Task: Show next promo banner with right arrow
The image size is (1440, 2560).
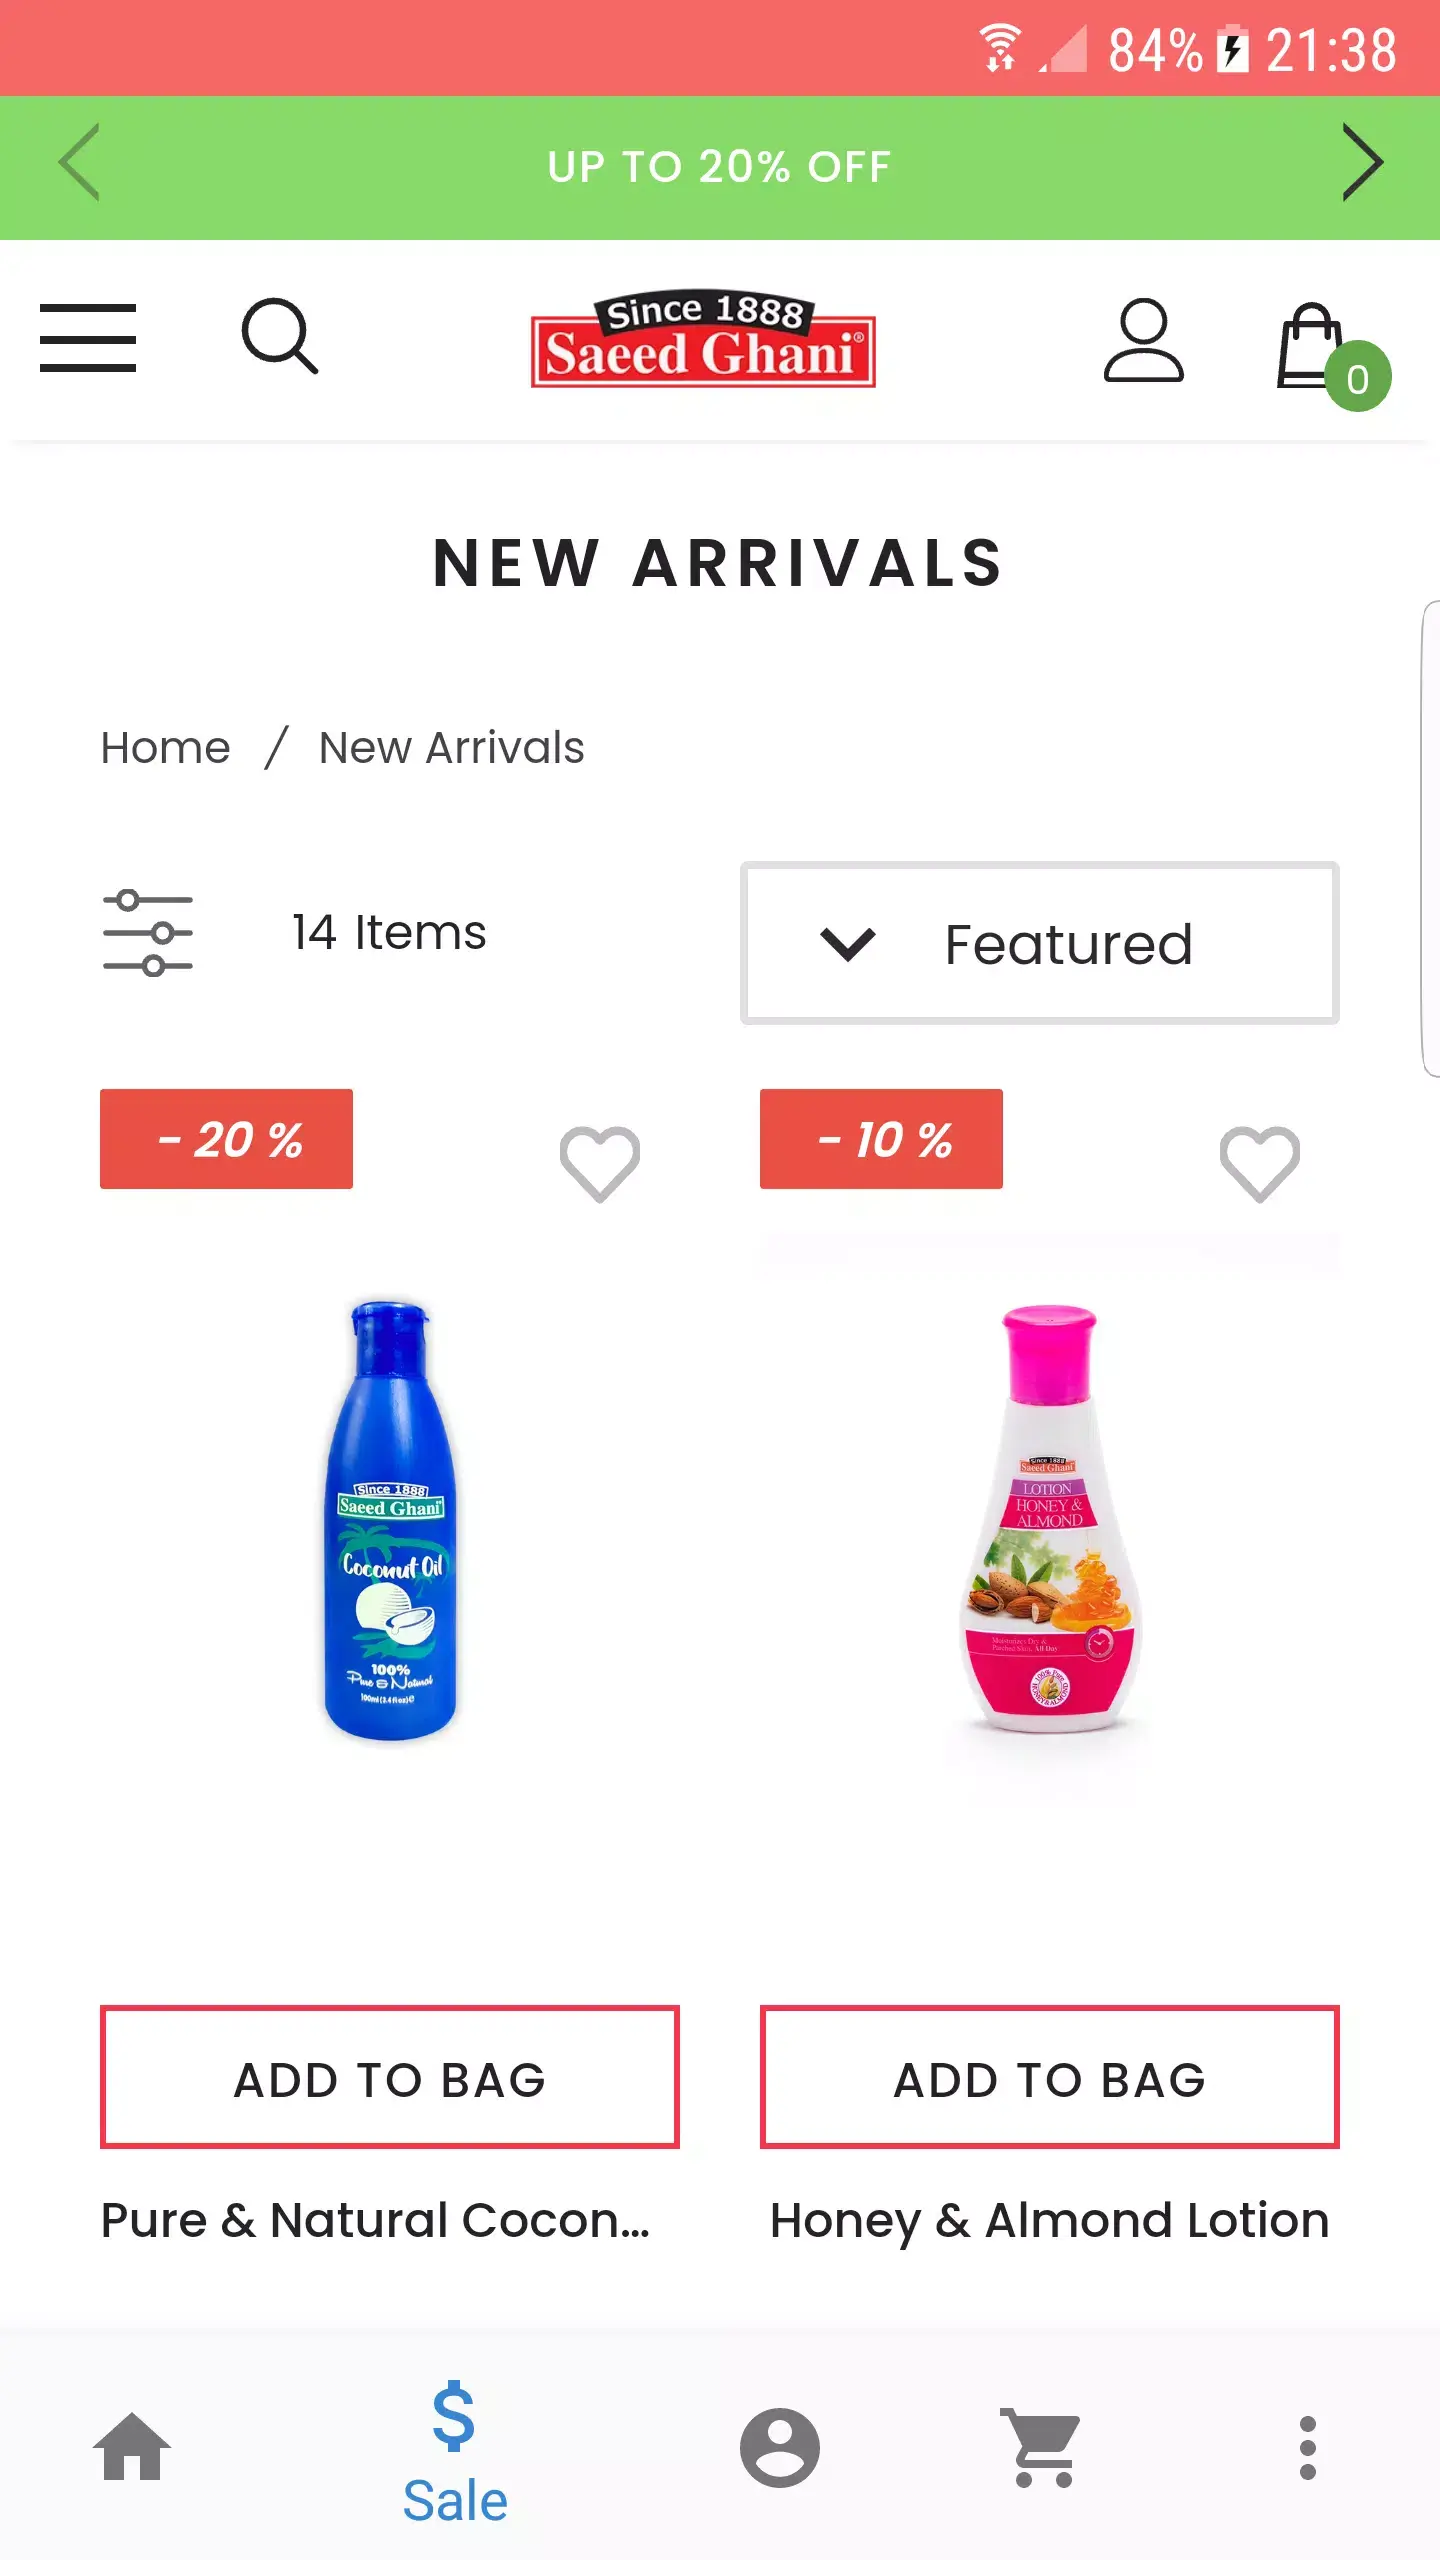Action: click(x=1362, y=163)
